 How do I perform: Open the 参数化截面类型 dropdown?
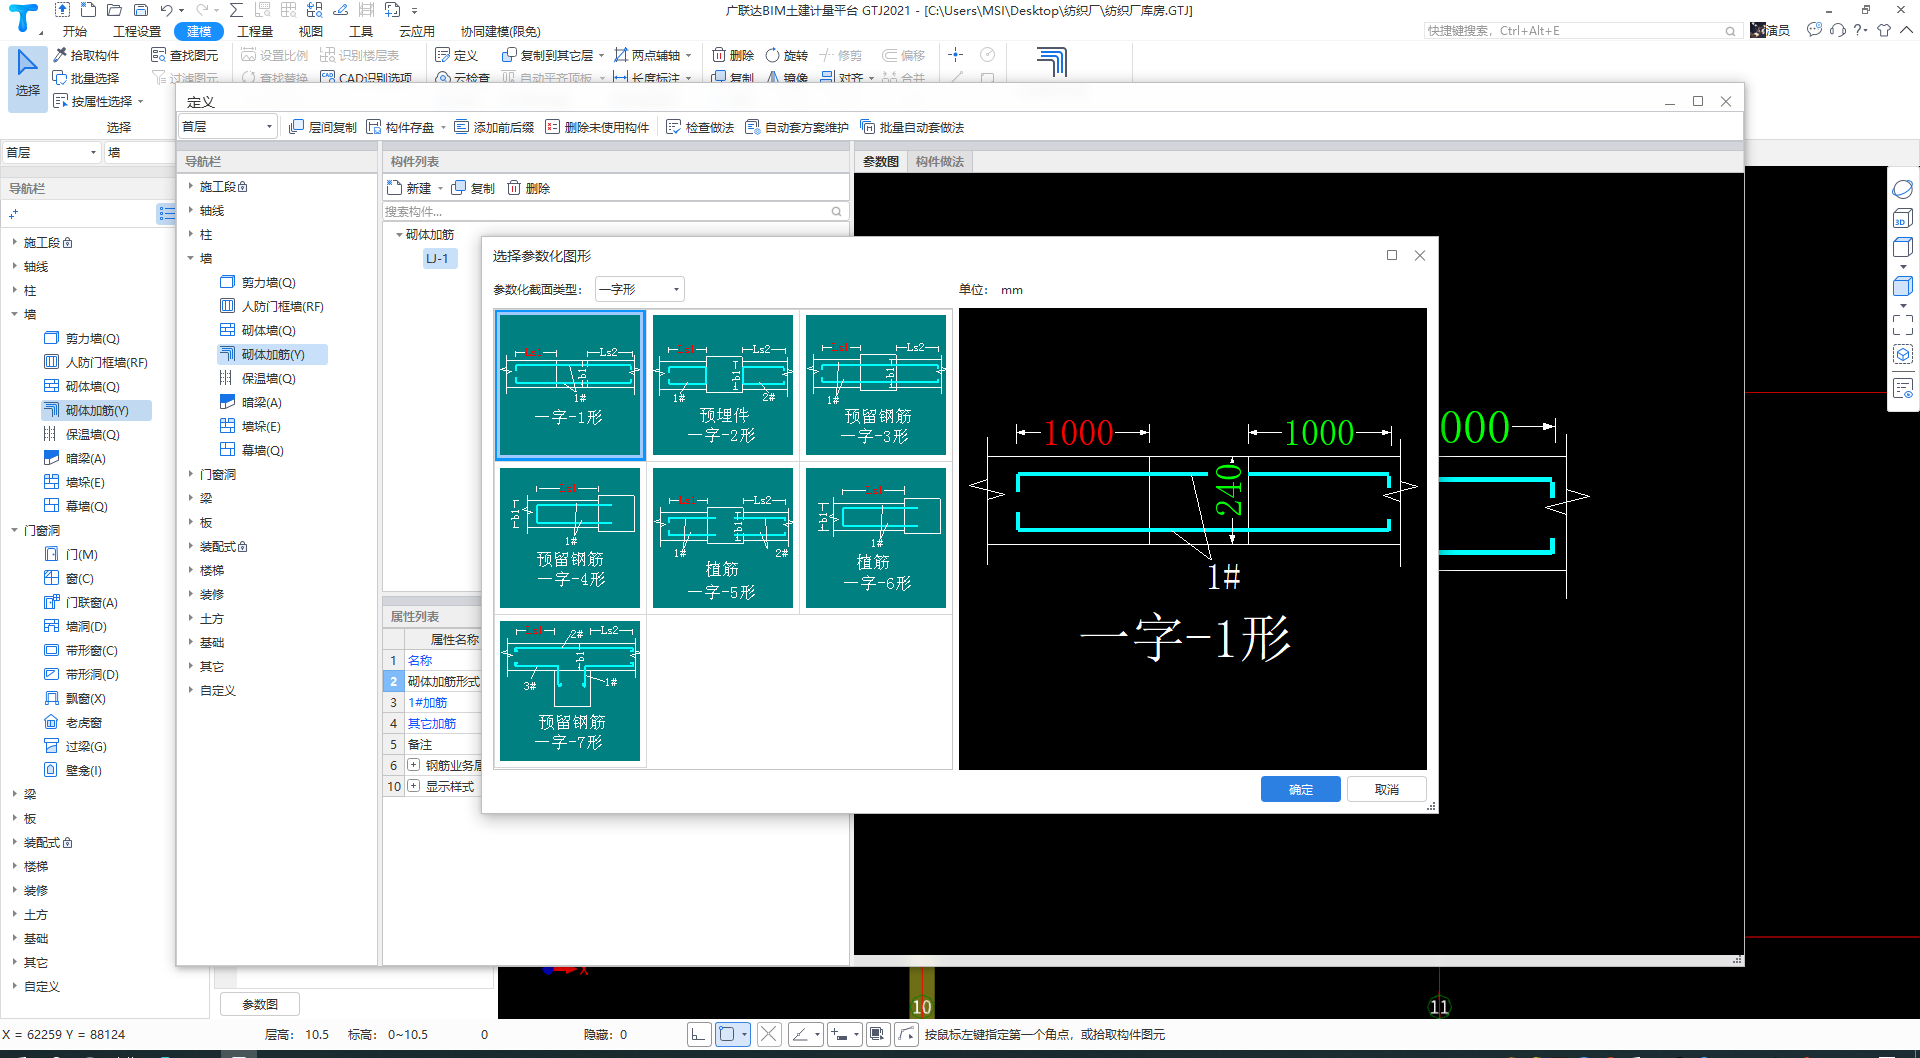point(640,289)
